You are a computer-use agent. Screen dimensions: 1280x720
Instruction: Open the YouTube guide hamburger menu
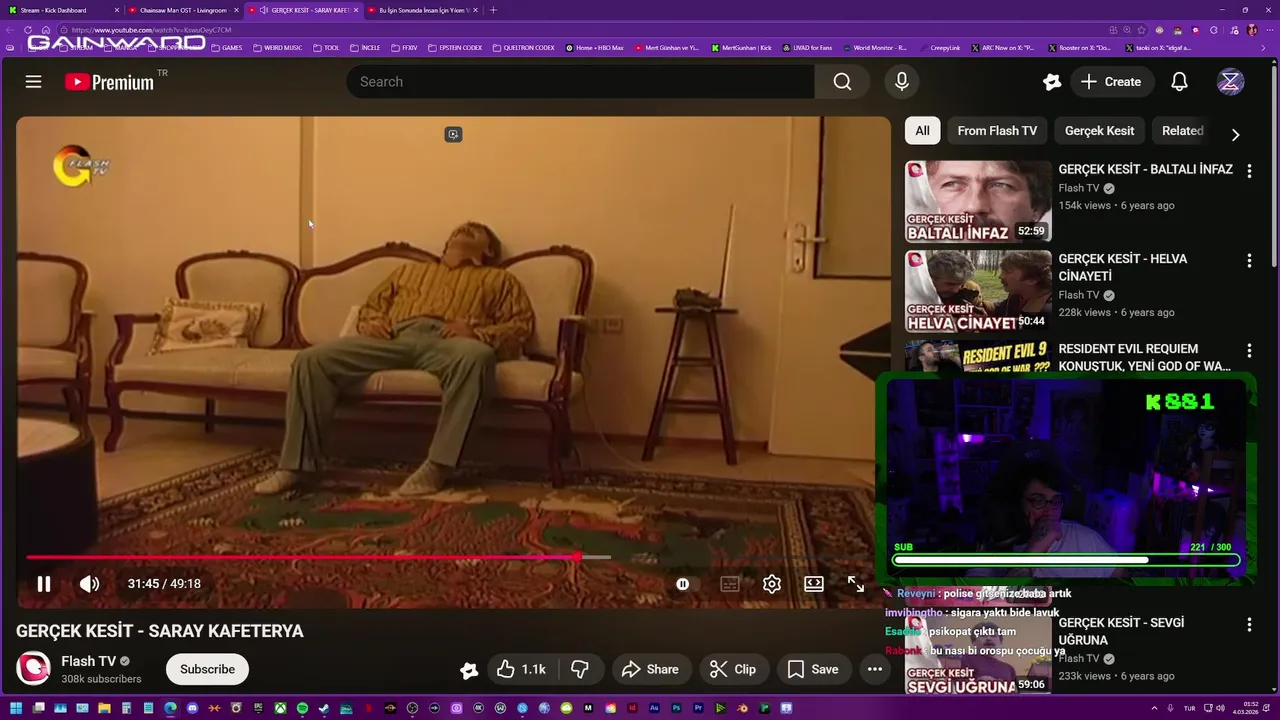tap(33, 82)
